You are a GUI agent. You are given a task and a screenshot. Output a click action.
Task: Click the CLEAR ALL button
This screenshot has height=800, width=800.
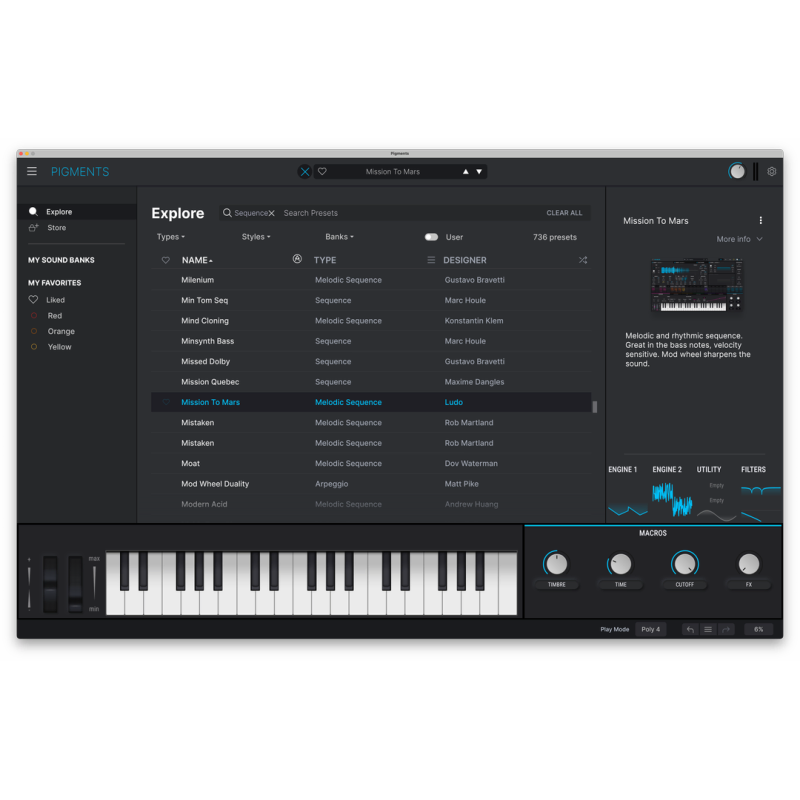(x=564, y=213)
